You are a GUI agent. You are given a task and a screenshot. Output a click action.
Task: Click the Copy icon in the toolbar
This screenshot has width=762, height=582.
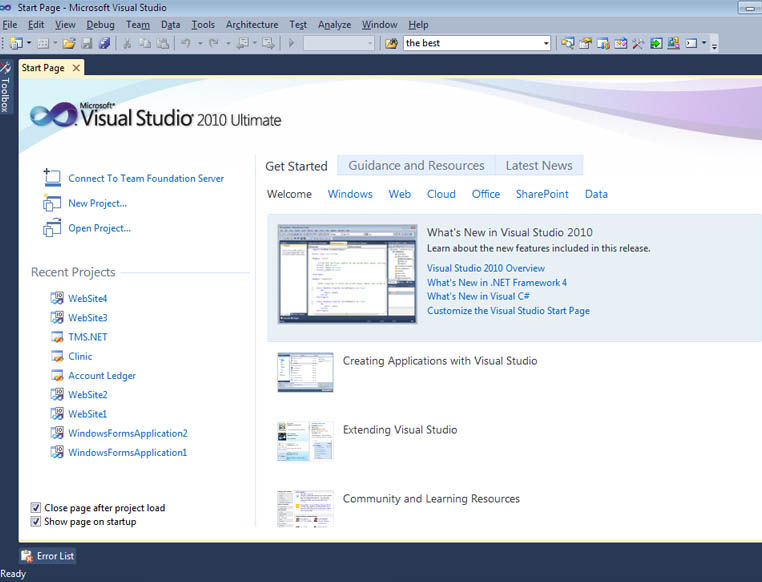[145, 43]
